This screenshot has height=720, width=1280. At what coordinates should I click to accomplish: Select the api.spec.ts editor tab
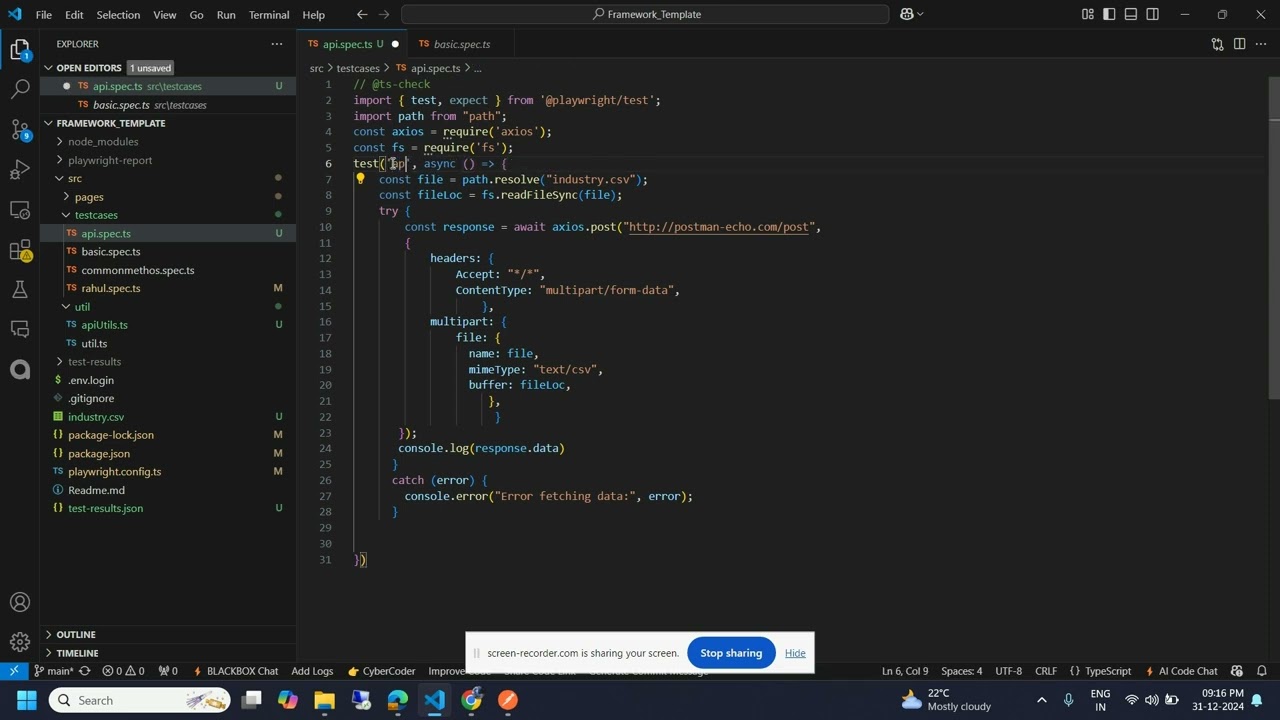[347, 44]
